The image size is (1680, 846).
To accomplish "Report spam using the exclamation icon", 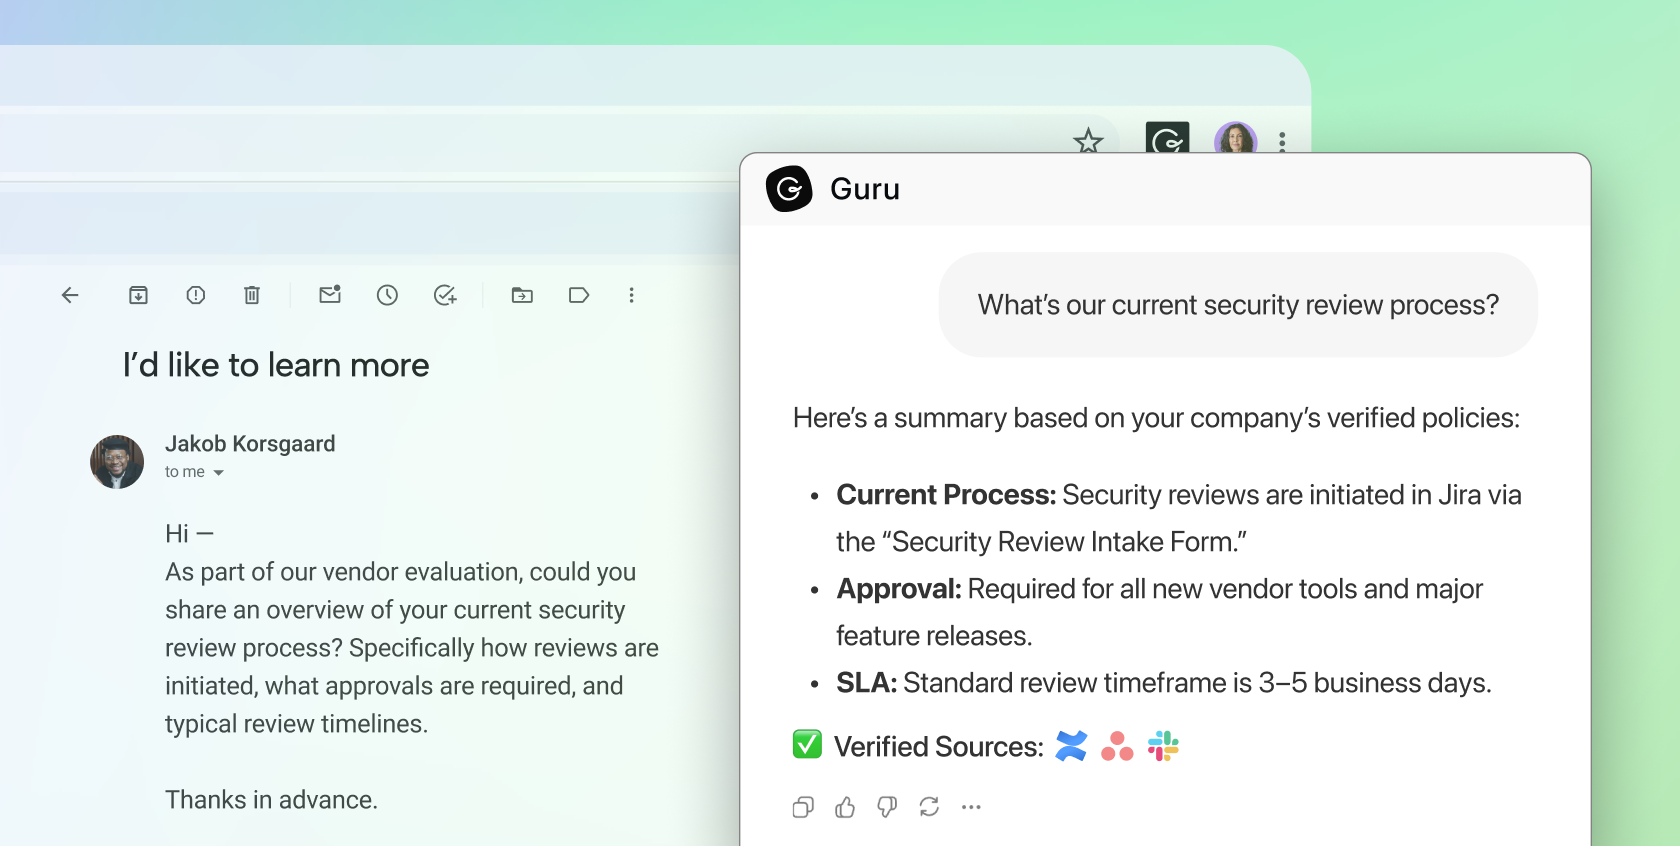I will (196, 295).
